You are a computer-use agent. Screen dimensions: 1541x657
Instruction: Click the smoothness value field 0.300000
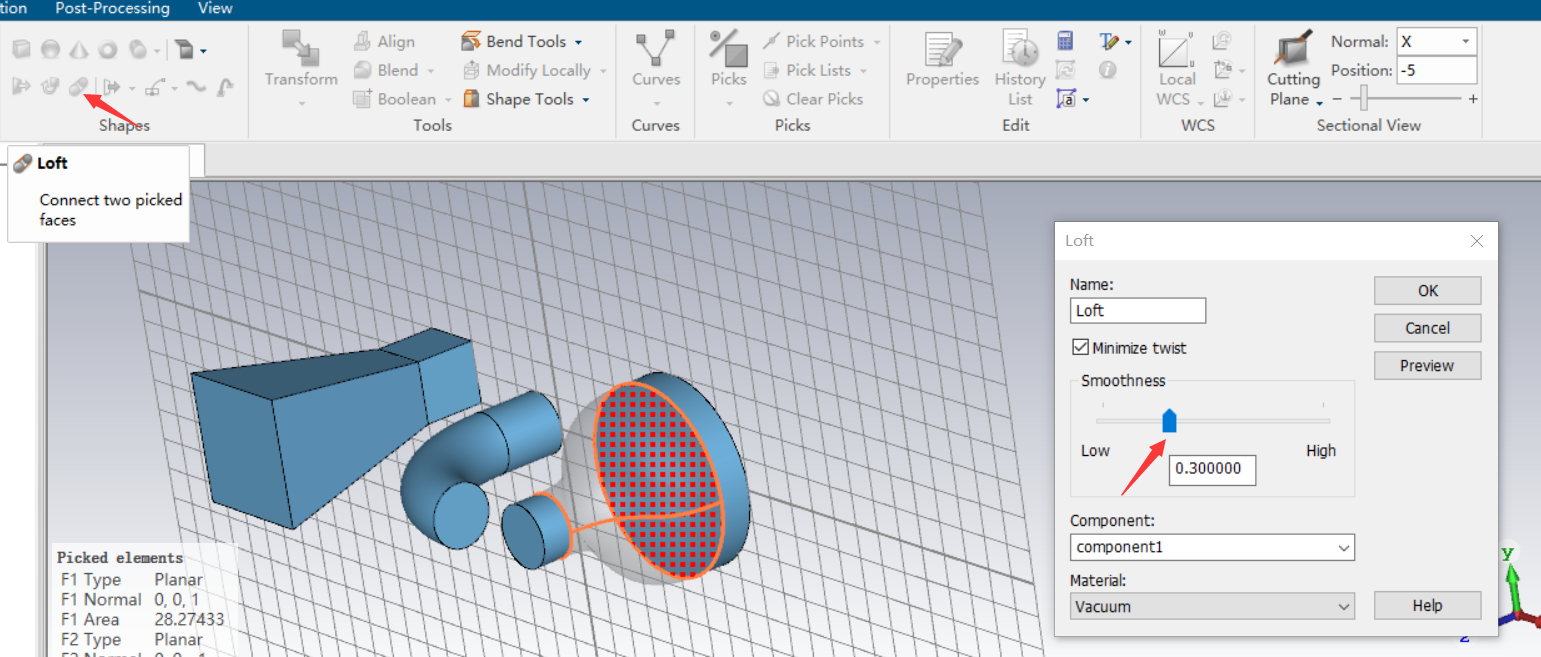coord(1212,469)
